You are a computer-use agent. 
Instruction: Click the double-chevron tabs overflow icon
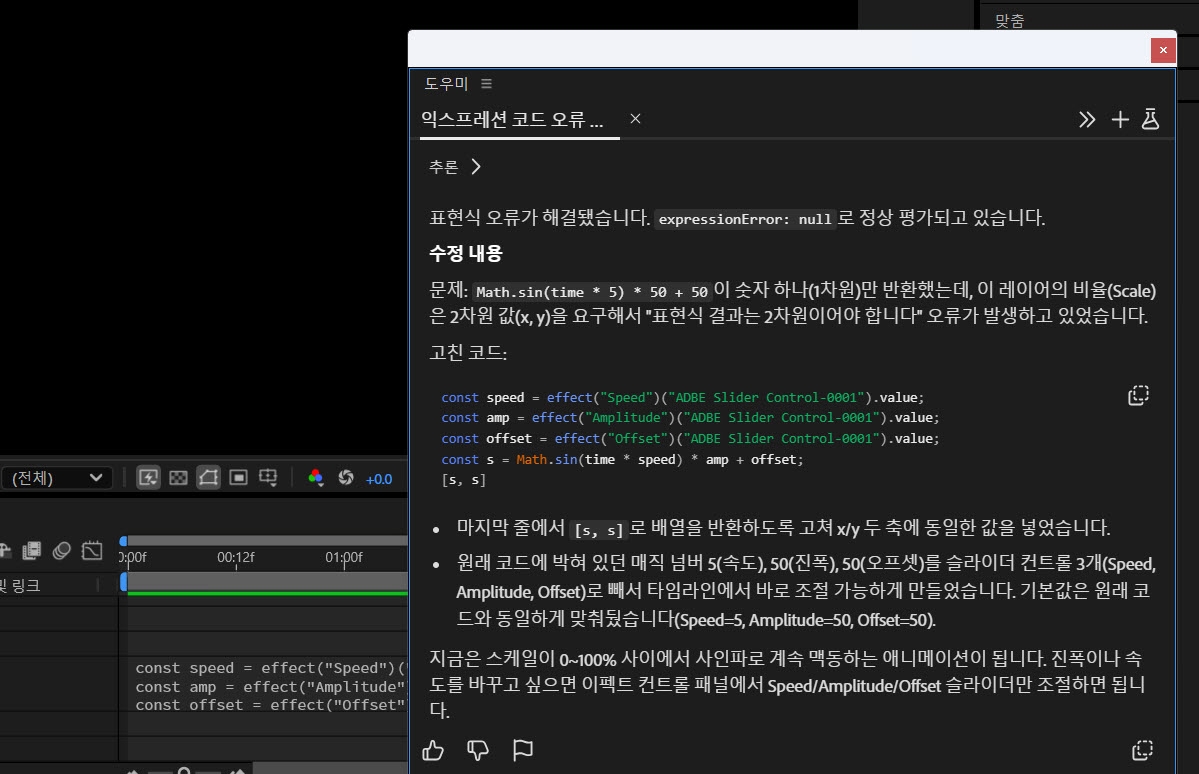(x=1087, y=119)
